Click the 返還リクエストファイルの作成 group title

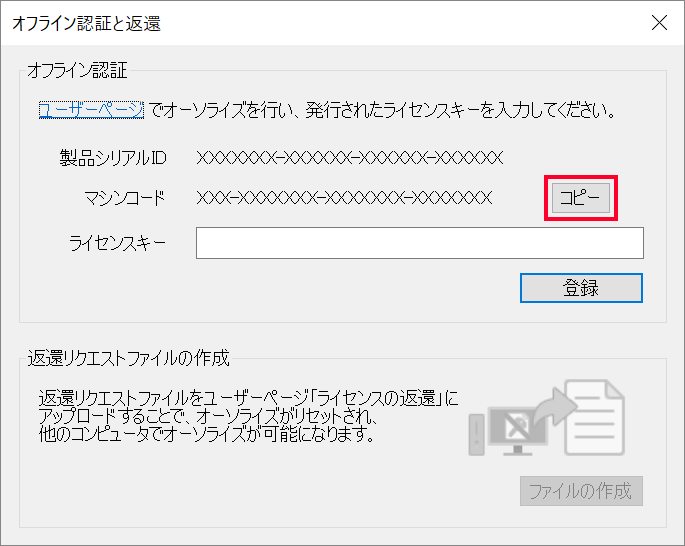tap(128, 358)
